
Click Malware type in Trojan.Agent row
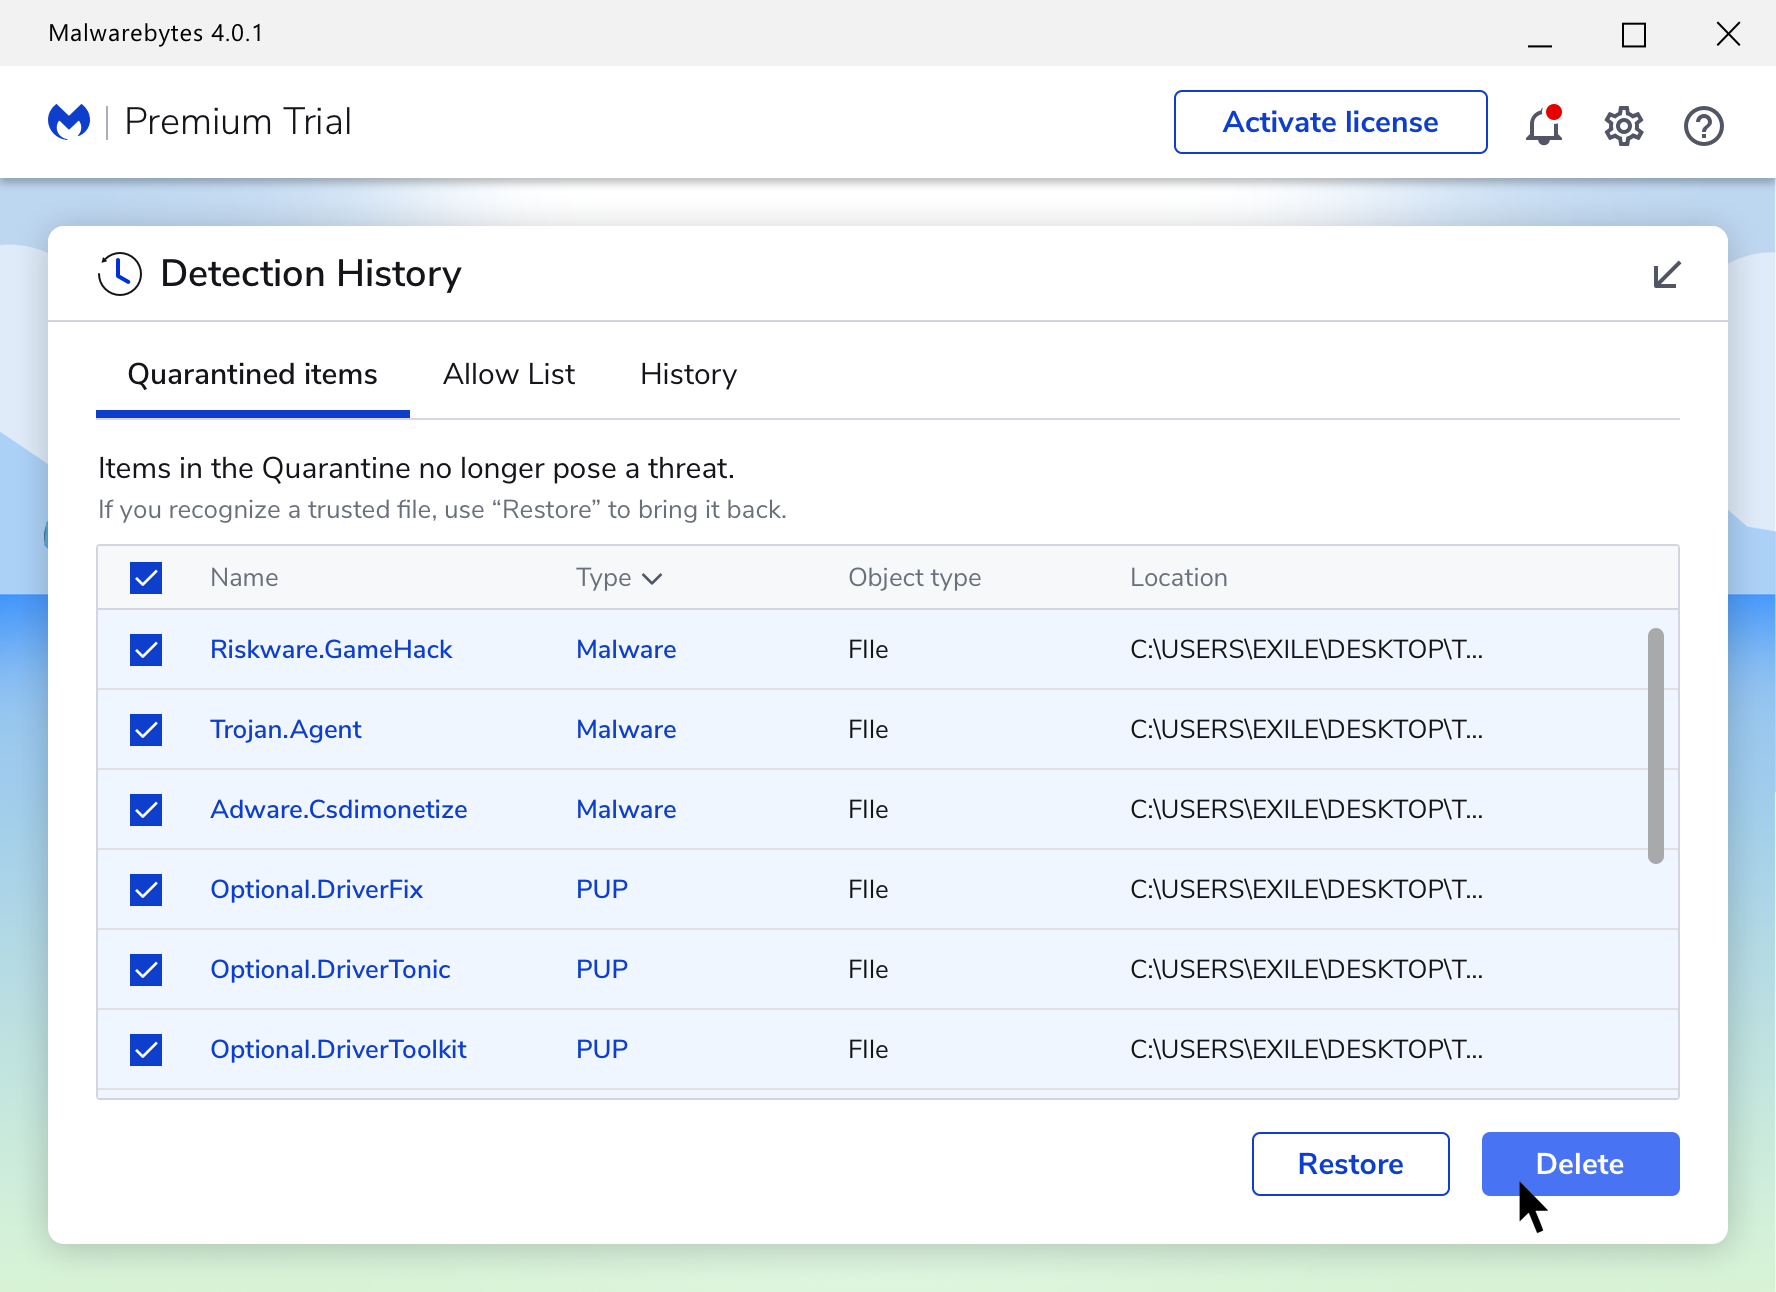[627, 730]
